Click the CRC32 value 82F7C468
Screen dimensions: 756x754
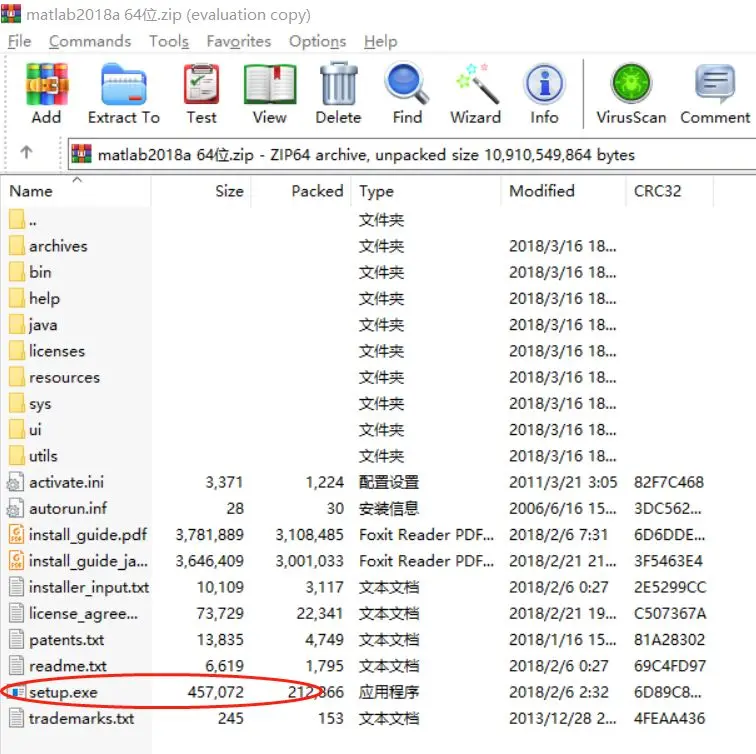(669, 482)
